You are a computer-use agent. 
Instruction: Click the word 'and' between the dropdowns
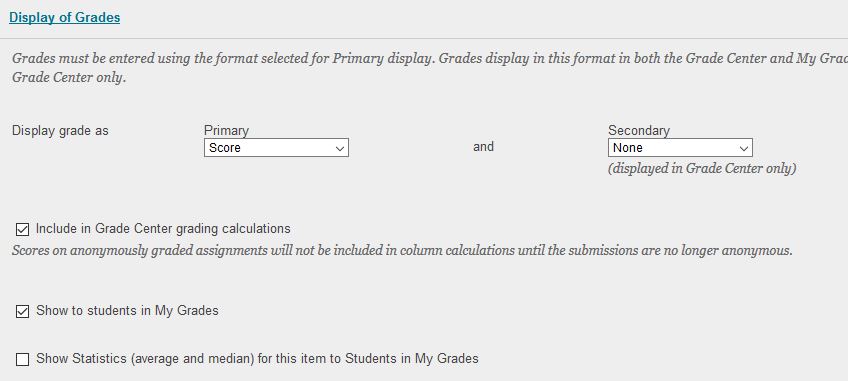point(483,147)
